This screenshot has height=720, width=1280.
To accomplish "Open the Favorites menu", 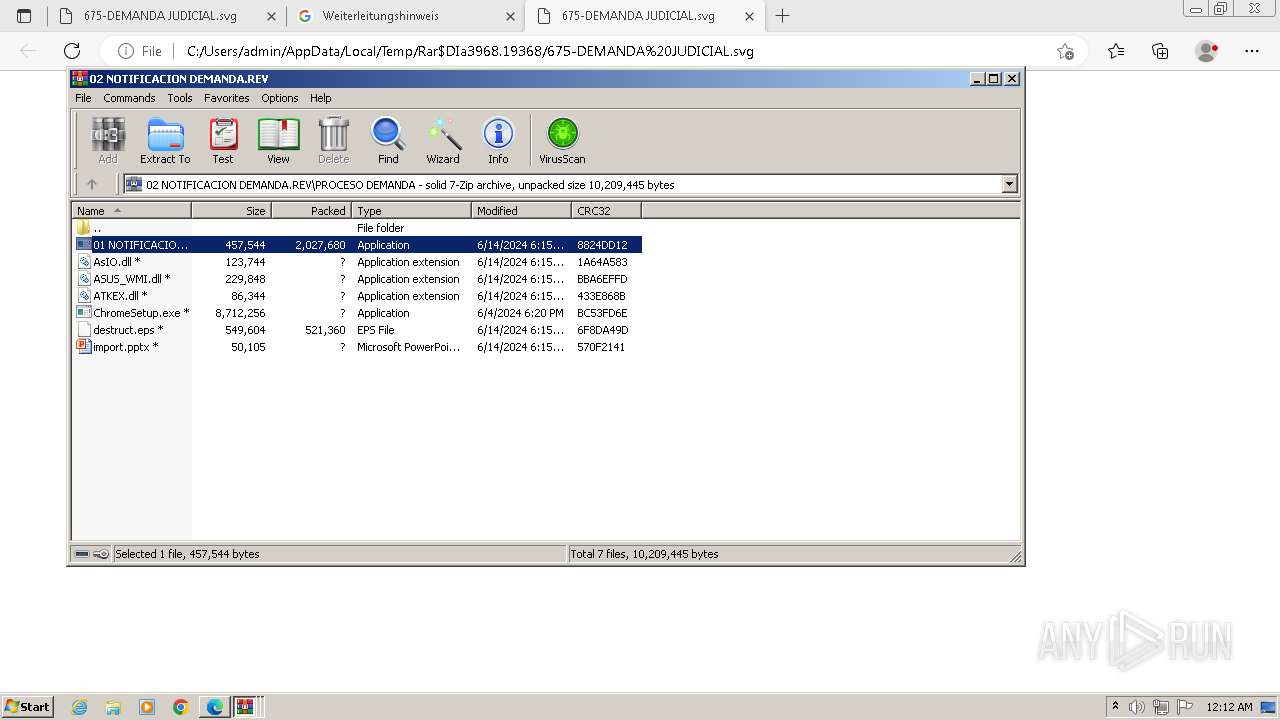I will pos(227,98).
